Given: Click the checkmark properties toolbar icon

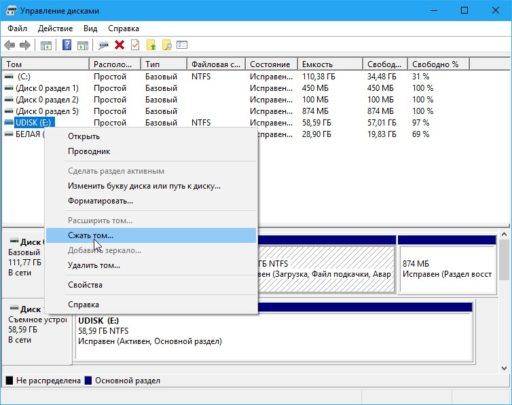Looking at the screenshot, I should [x=135, y=45].
